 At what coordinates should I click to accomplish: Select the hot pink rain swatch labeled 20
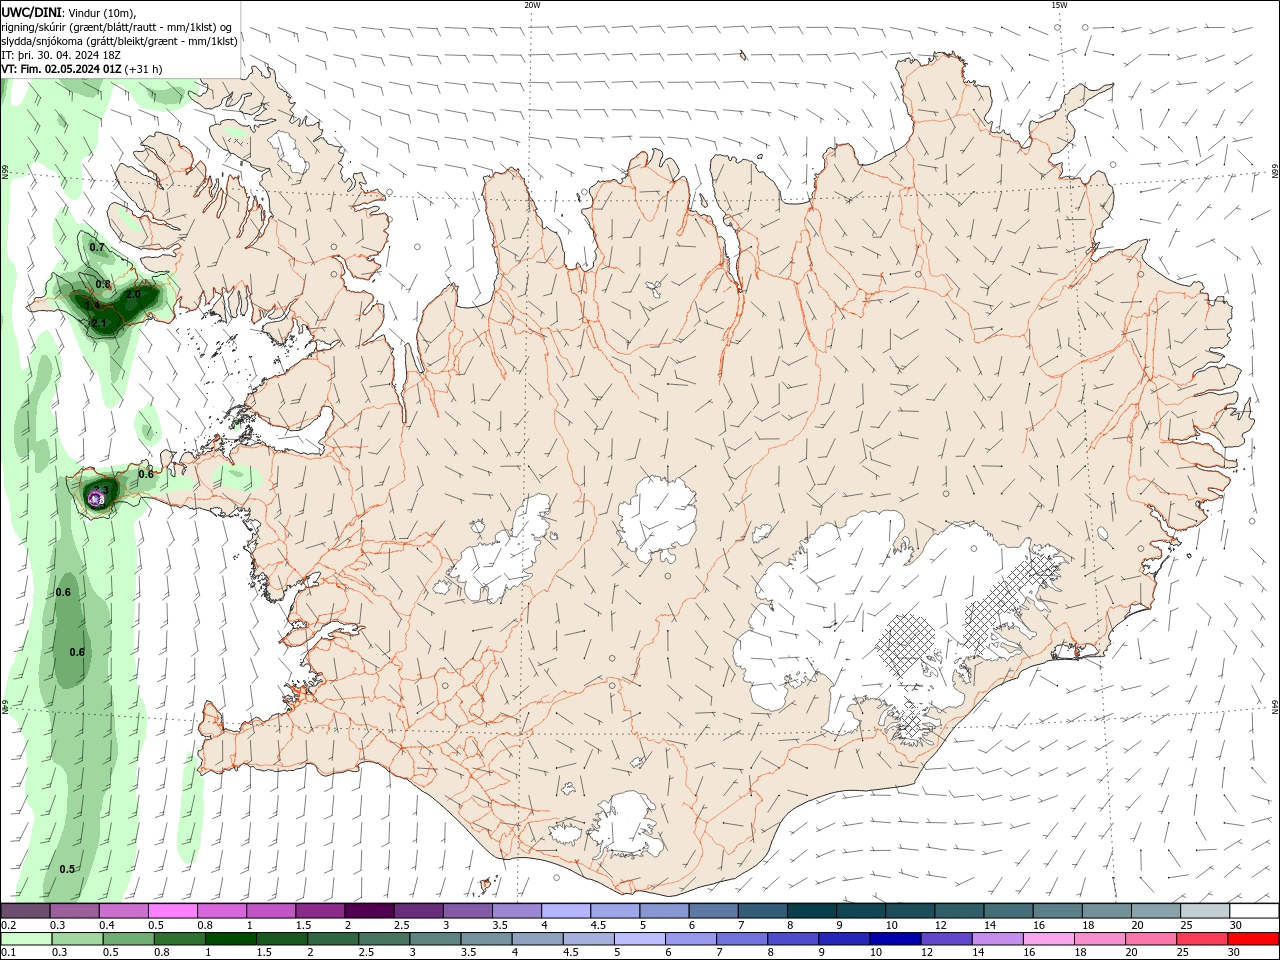[1151, 939]
